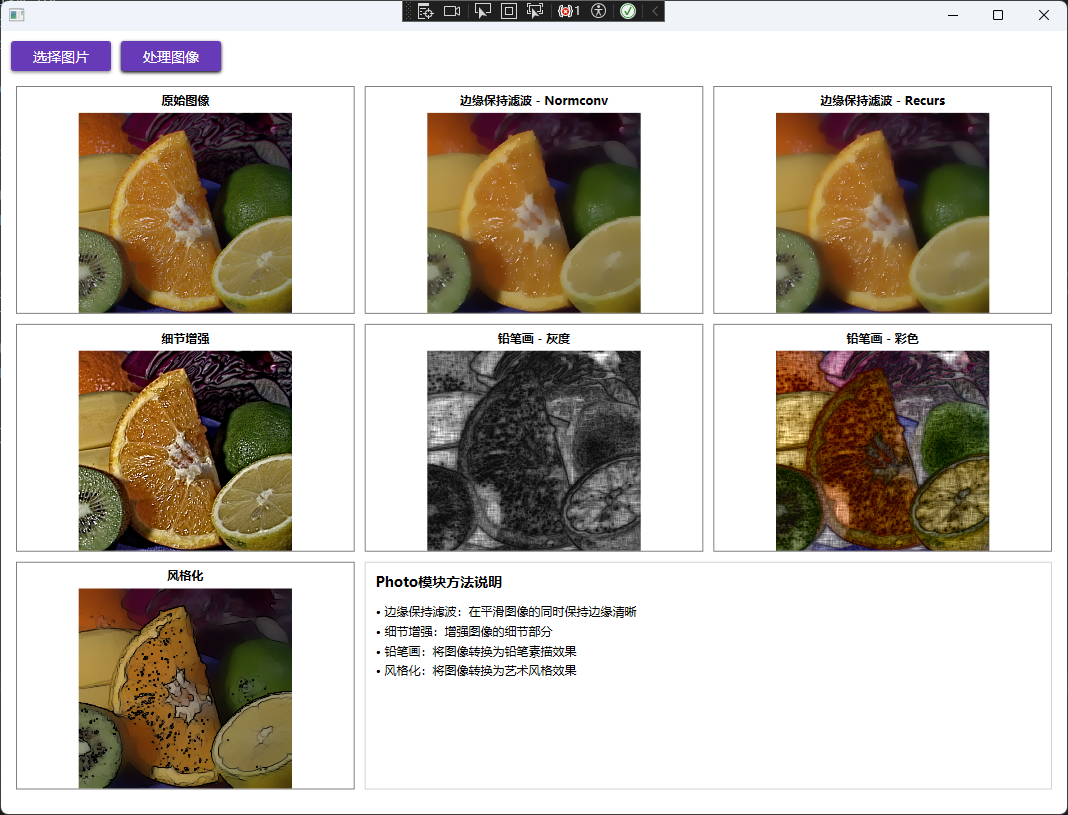Open the grayscale pencil sketch preview
1068x815 pixels.
click(533, 450)
